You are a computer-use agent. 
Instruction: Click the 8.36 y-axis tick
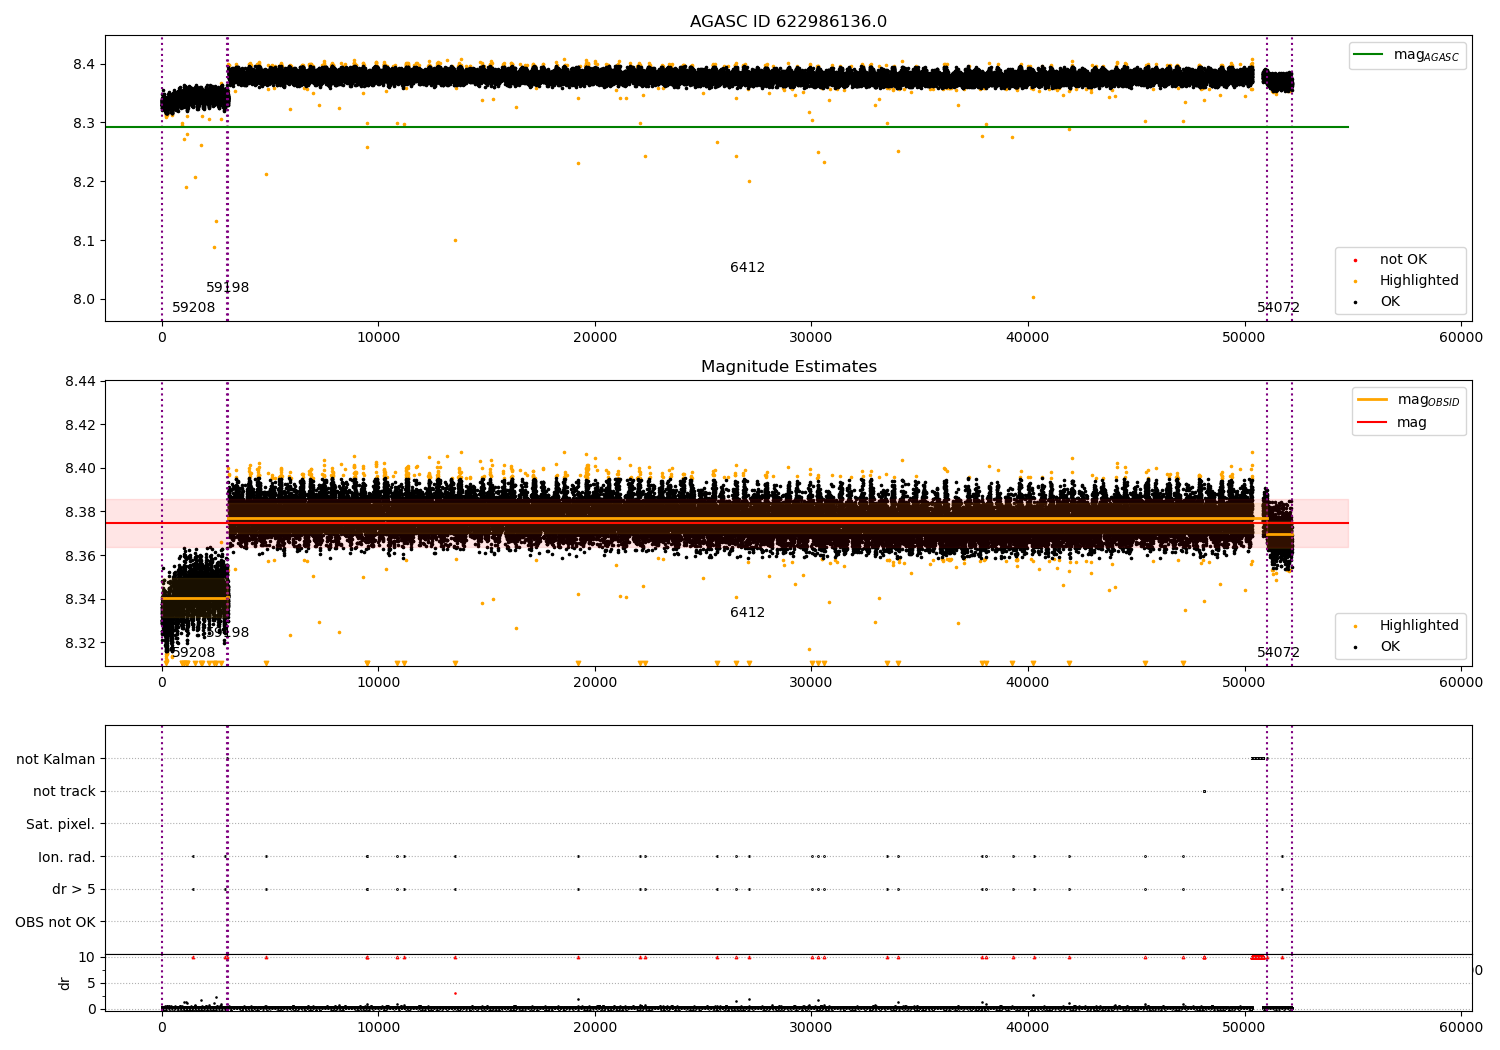pyautogui.click(x=79, y=556)
